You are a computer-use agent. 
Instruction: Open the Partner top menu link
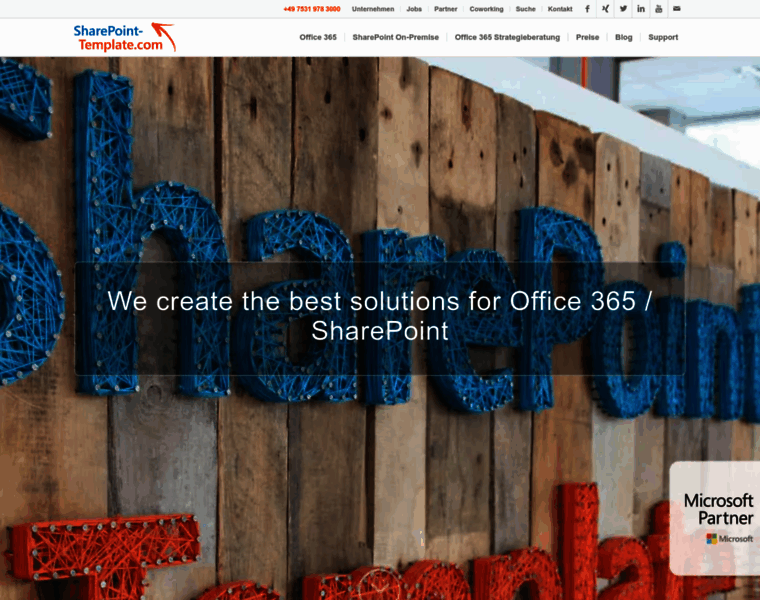[x=445, y=9]
